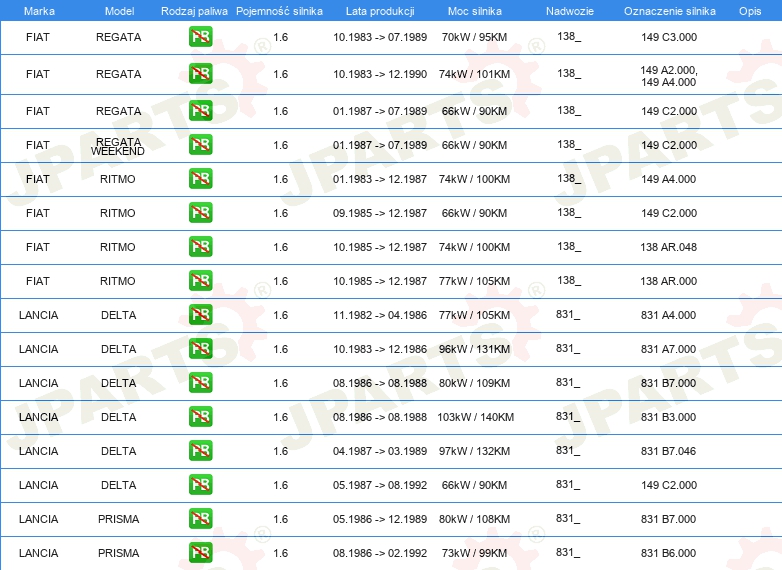The image size is (782, 570).
Task: Click the fuel icon in the PRISMA 831 B6.000 row
Action: 200,553
